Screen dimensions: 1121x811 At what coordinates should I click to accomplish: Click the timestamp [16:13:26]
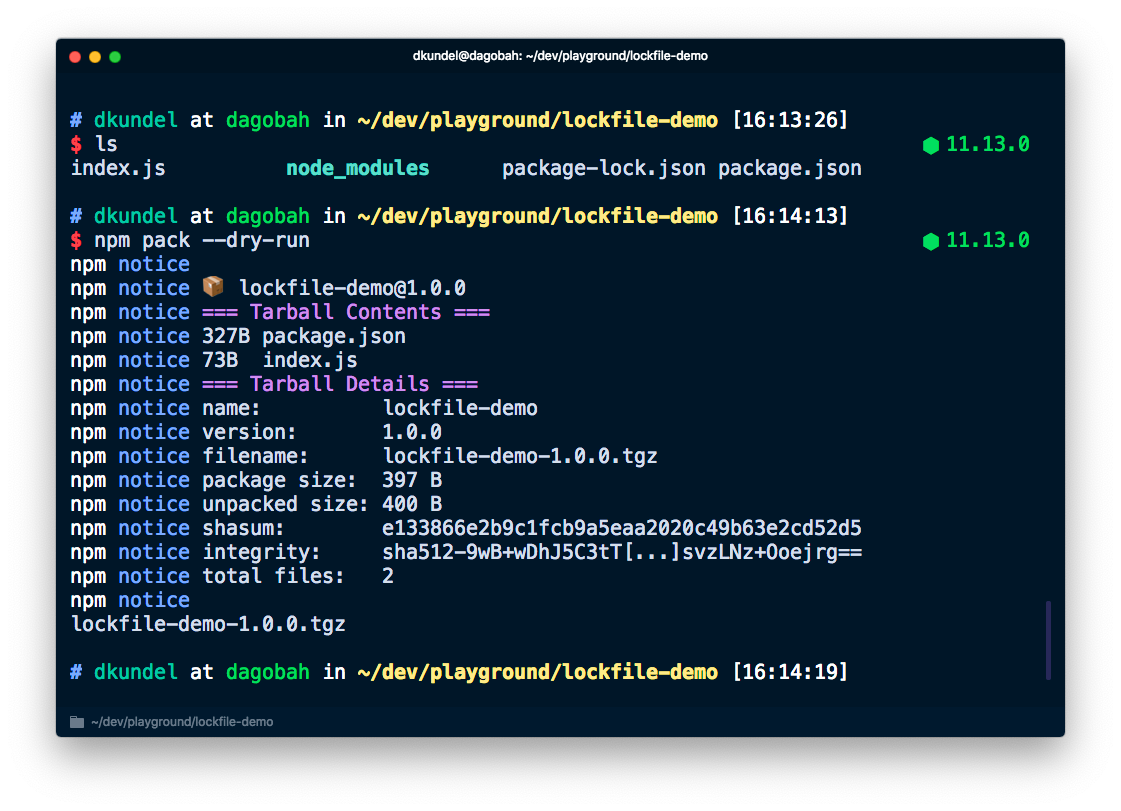pos(790,120)
